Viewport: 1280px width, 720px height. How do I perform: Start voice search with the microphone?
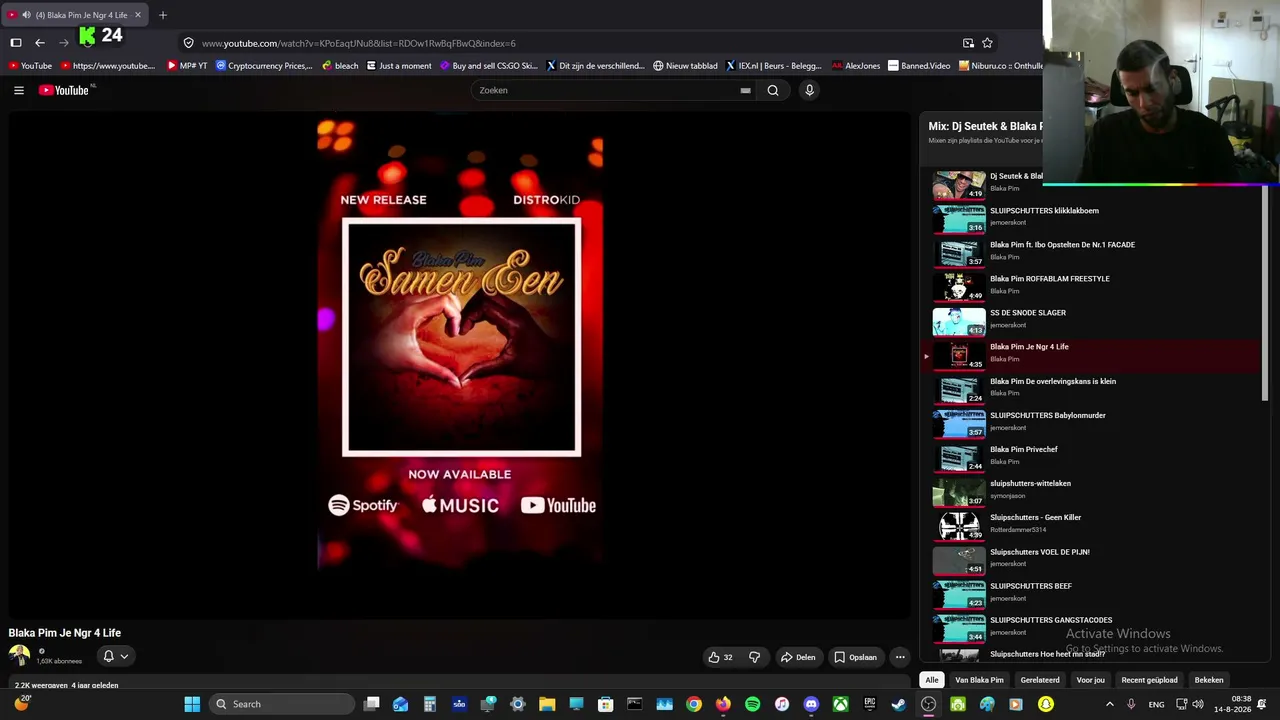(x=809, y=90)
